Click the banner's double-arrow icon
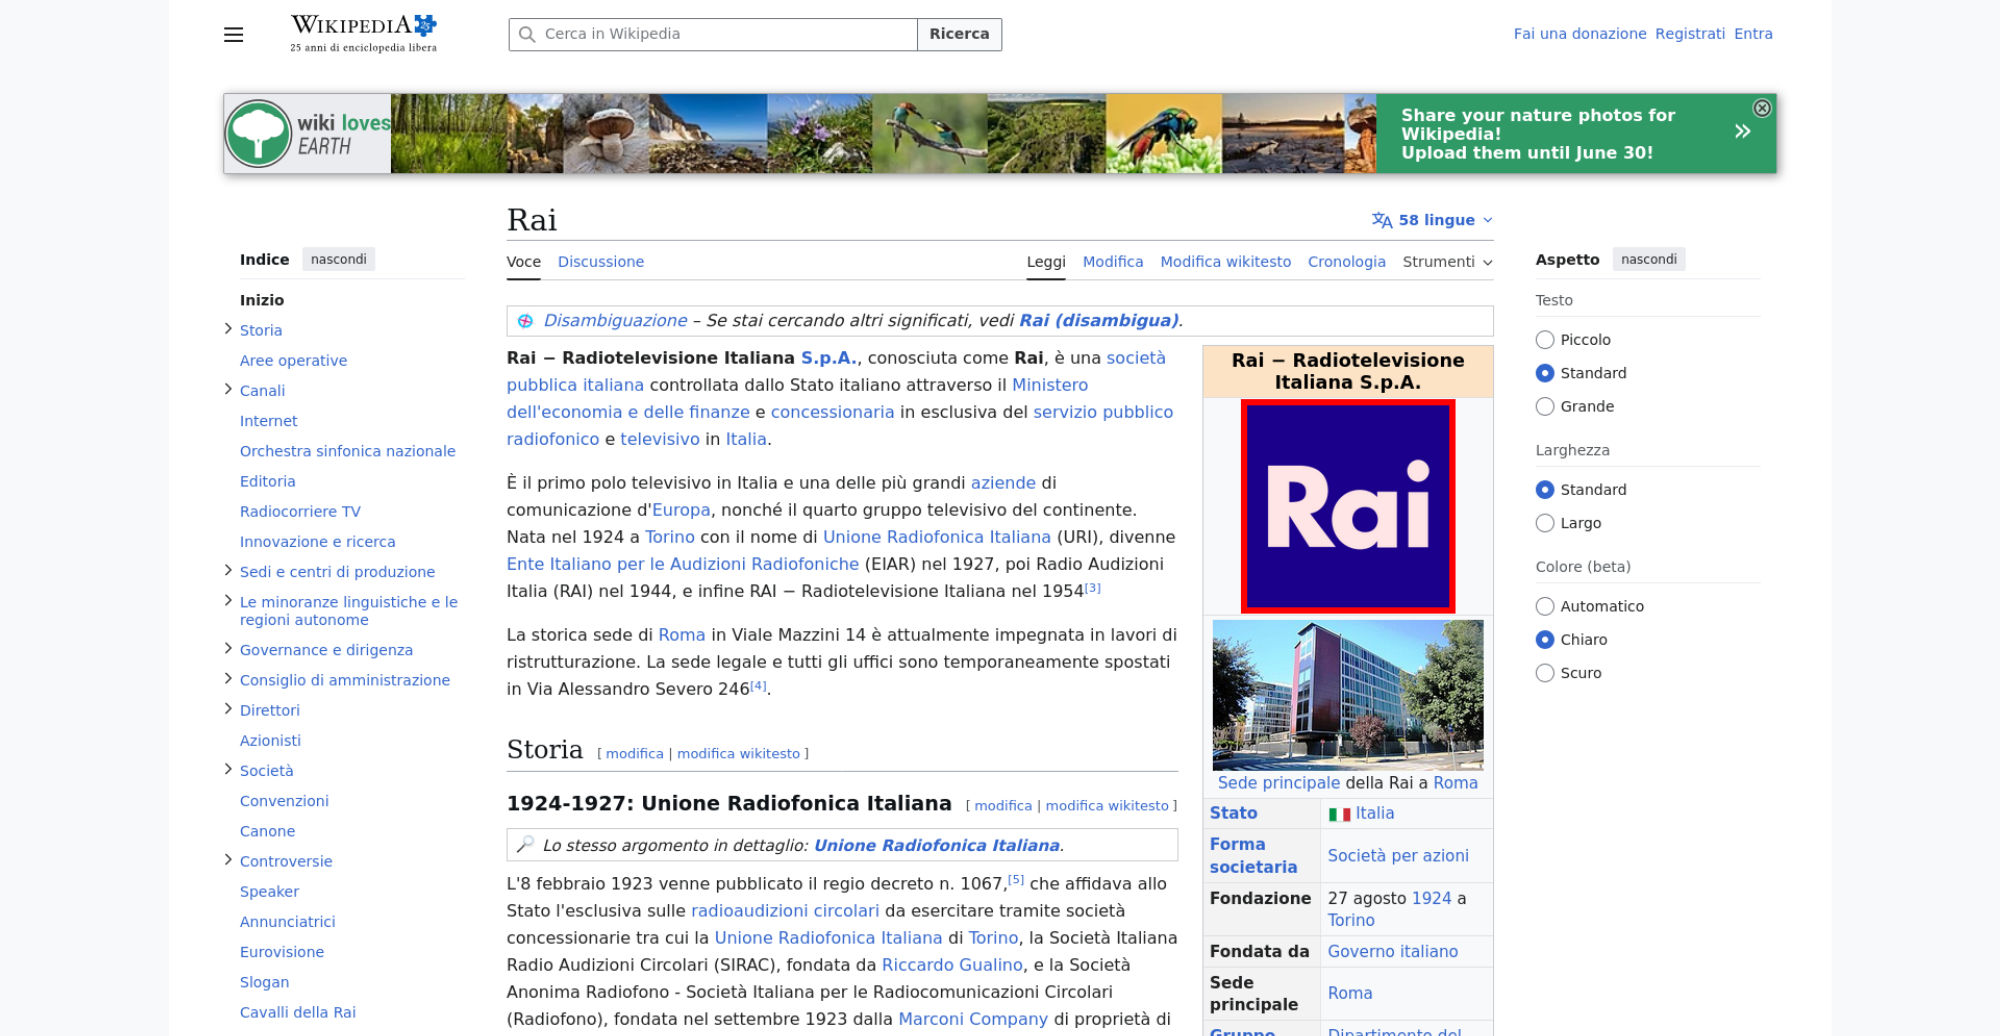 [1742, 131]
